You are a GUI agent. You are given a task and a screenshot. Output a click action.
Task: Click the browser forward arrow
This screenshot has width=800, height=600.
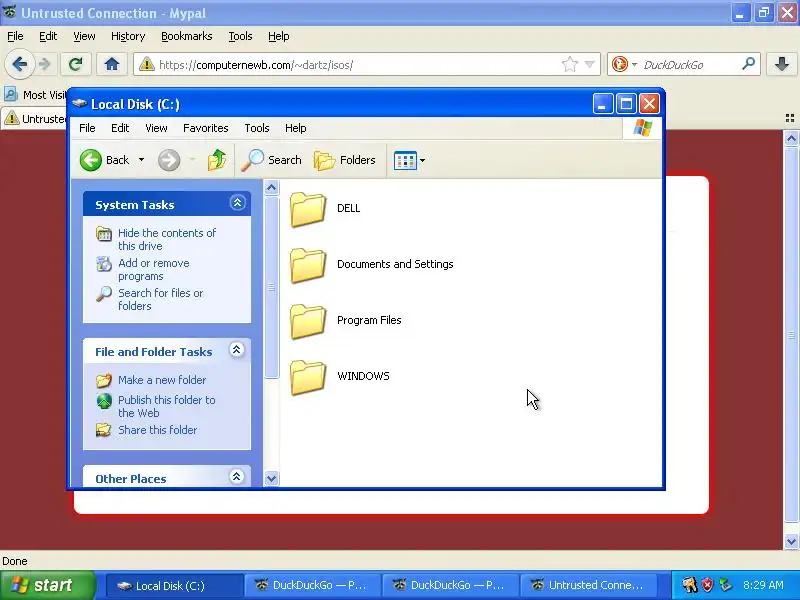click(45, 64)
